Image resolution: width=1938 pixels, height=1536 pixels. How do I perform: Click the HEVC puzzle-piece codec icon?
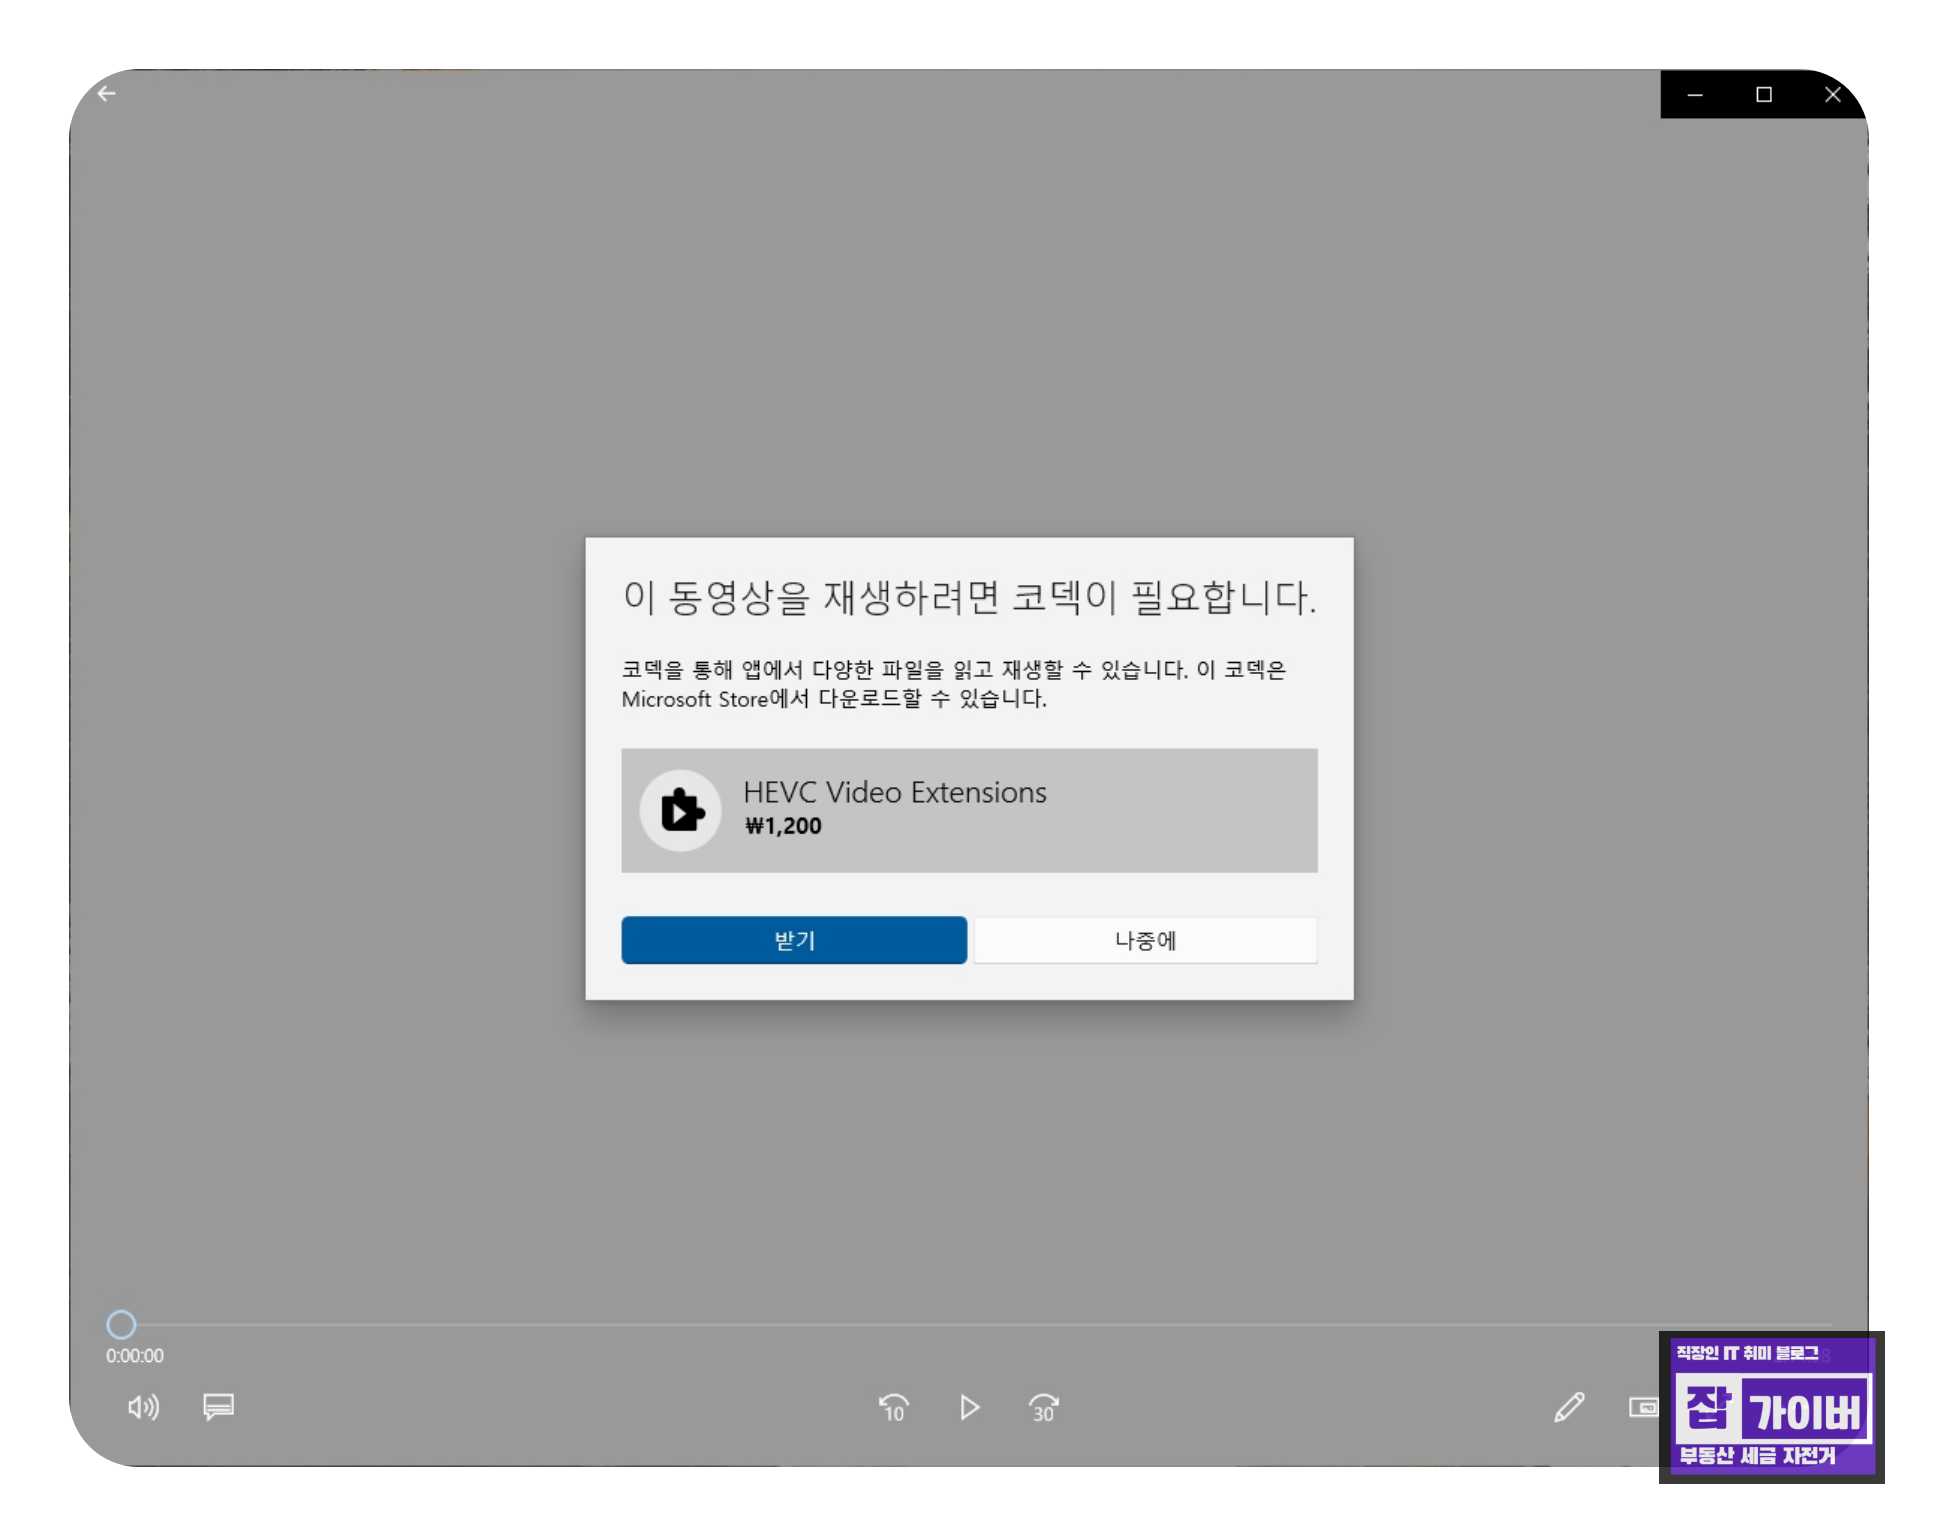point(680,810)
